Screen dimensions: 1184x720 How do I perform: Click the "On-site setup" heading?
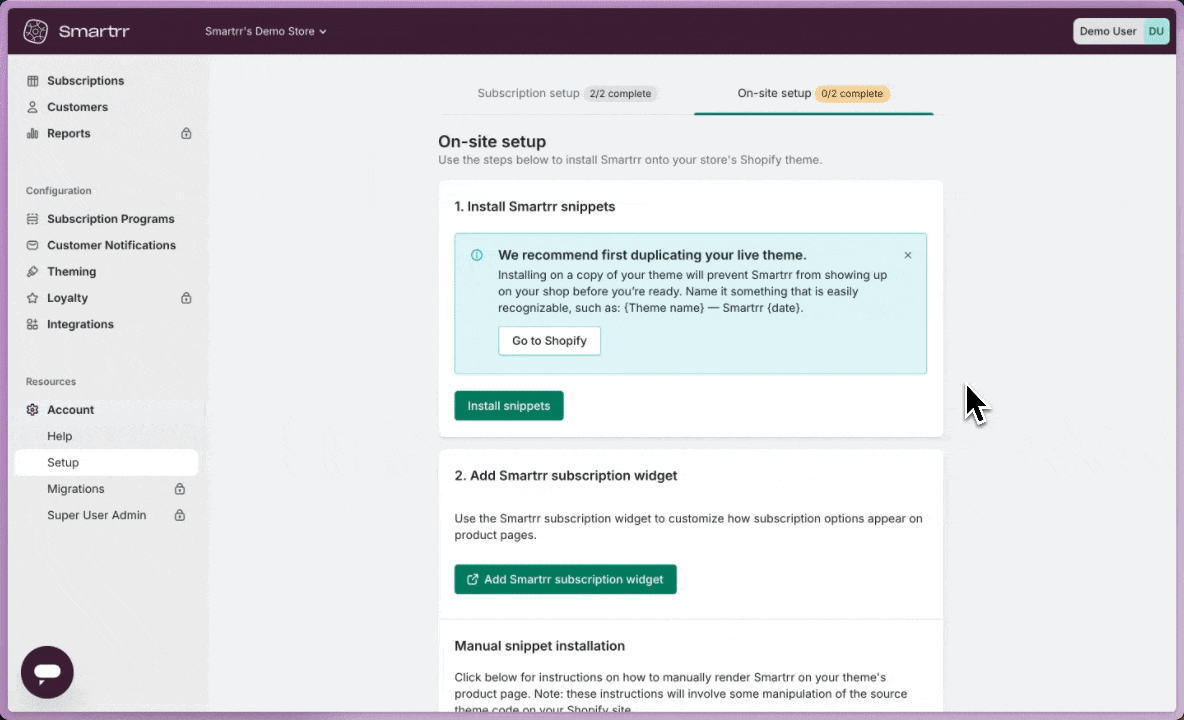click(x=492, y=142)
